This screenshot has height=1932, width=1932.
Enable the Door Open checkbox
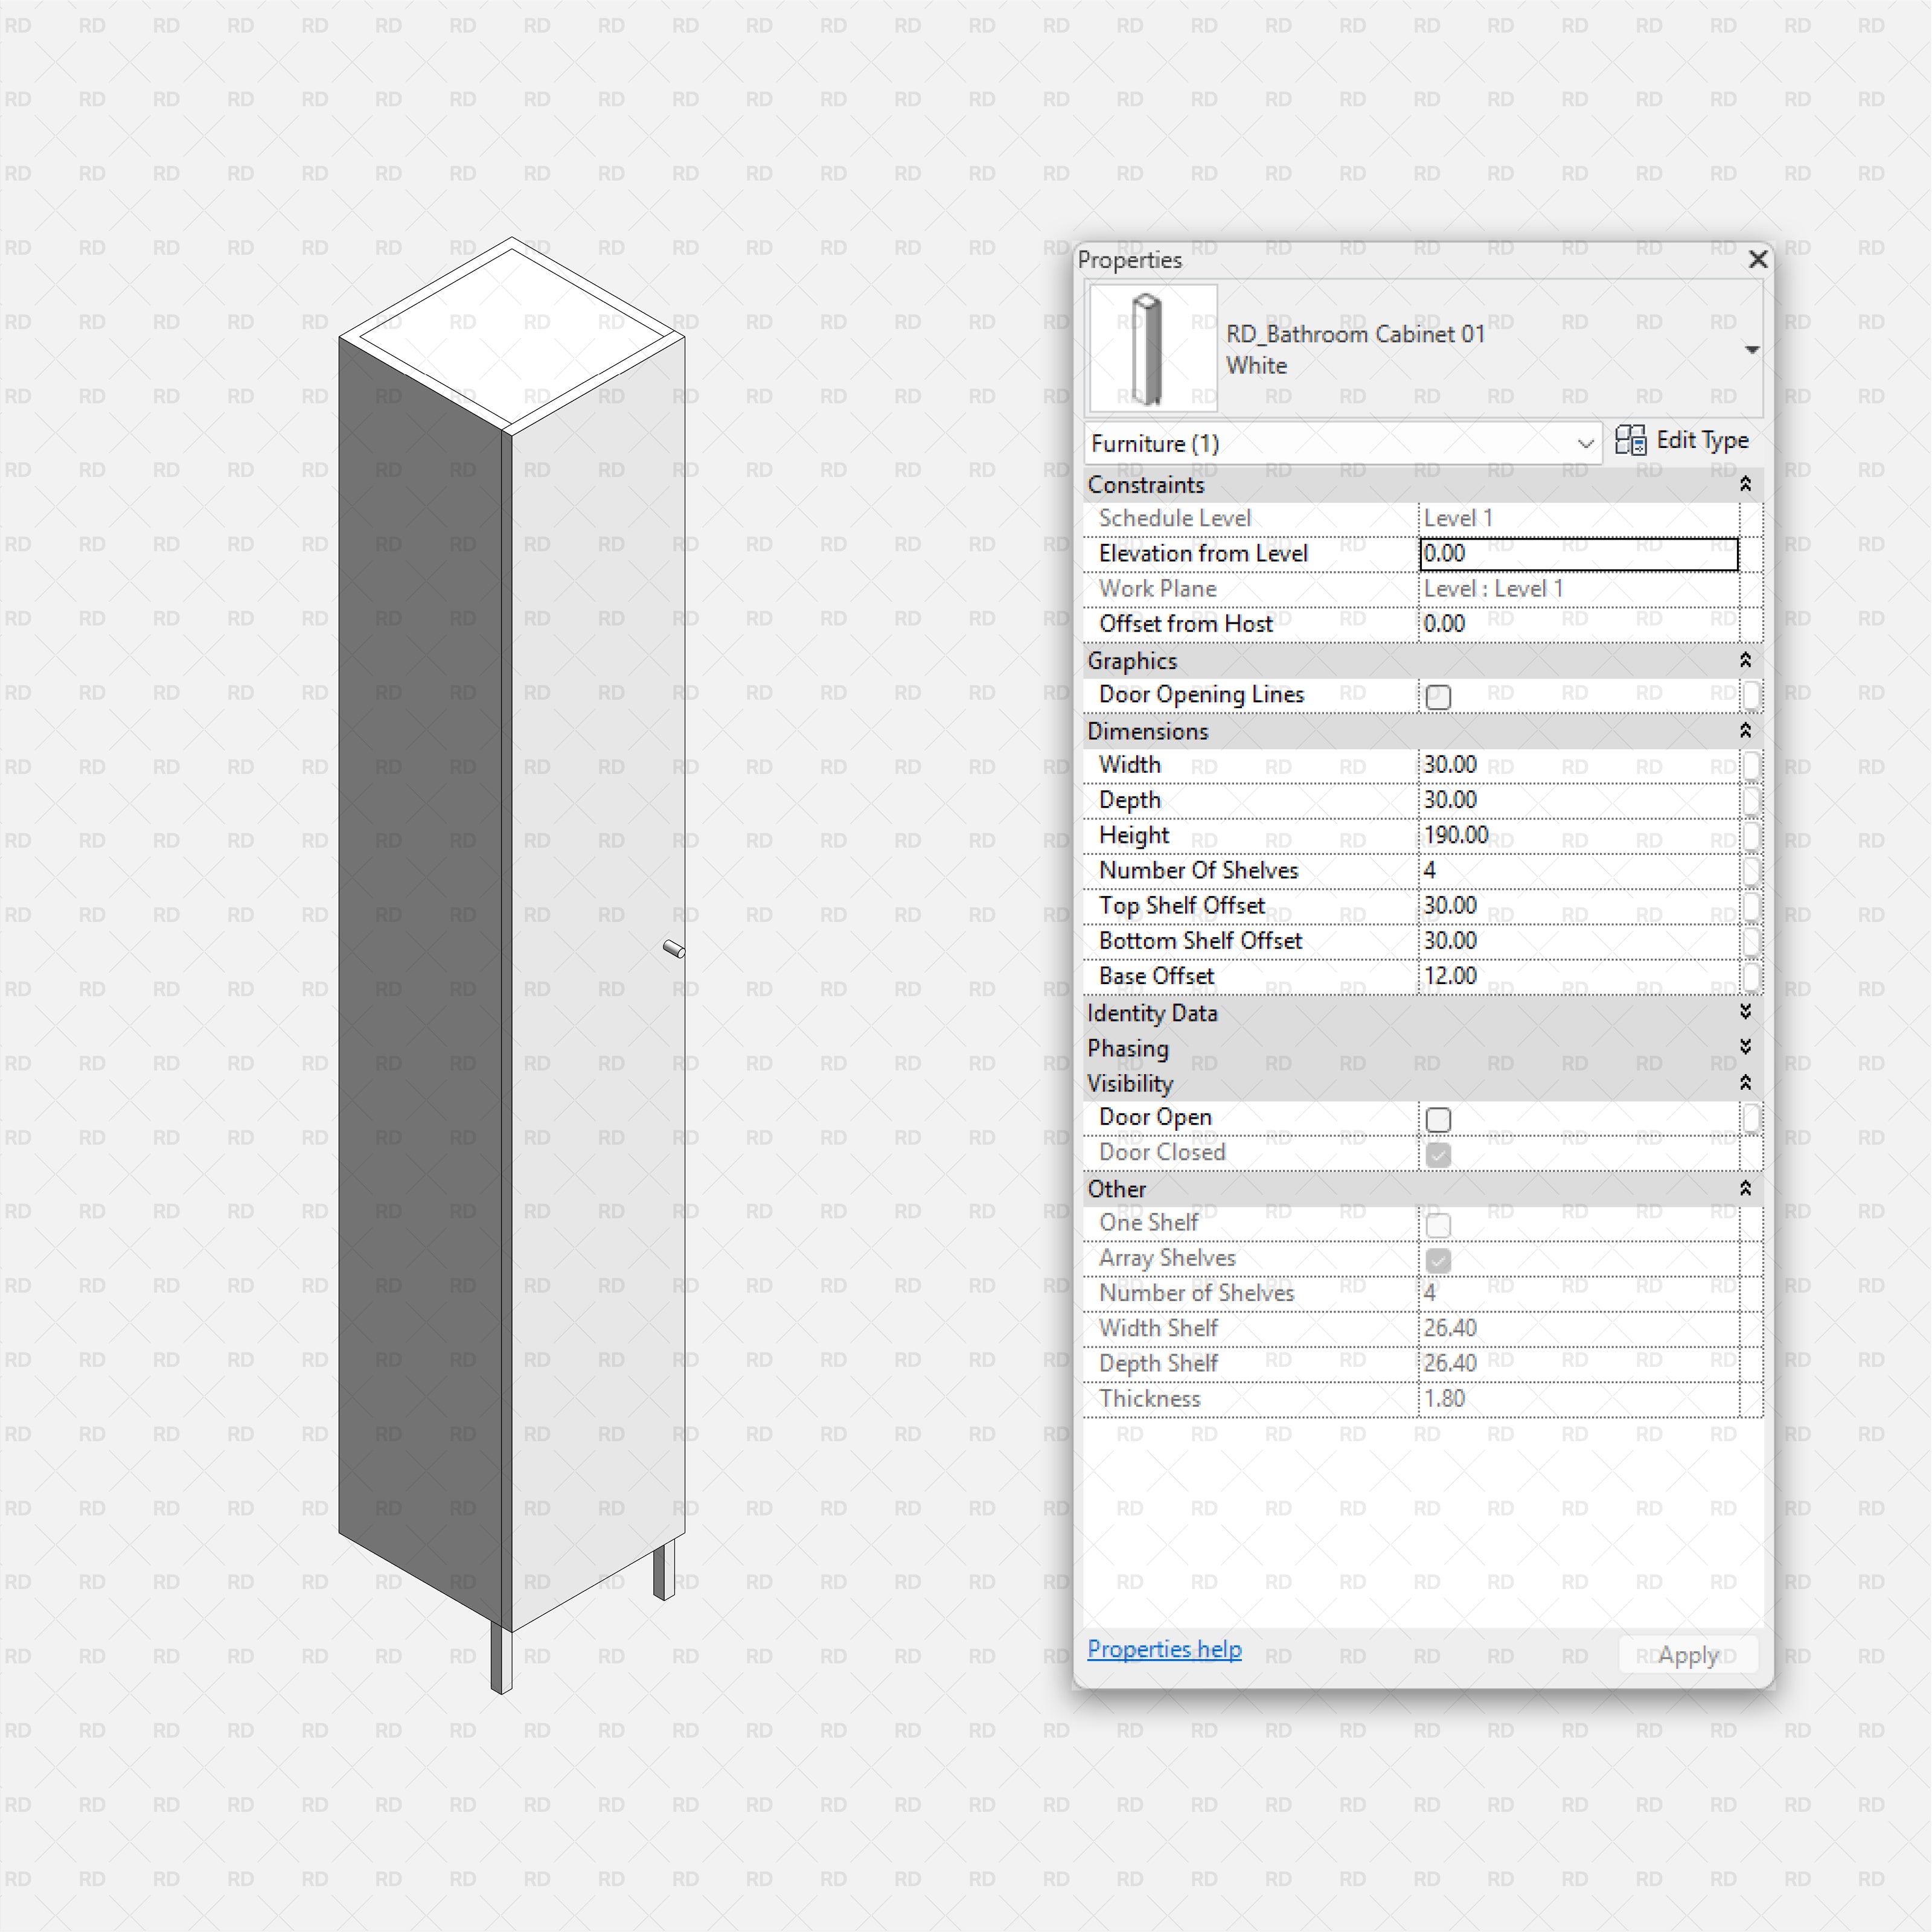tap(1439, 1119)
